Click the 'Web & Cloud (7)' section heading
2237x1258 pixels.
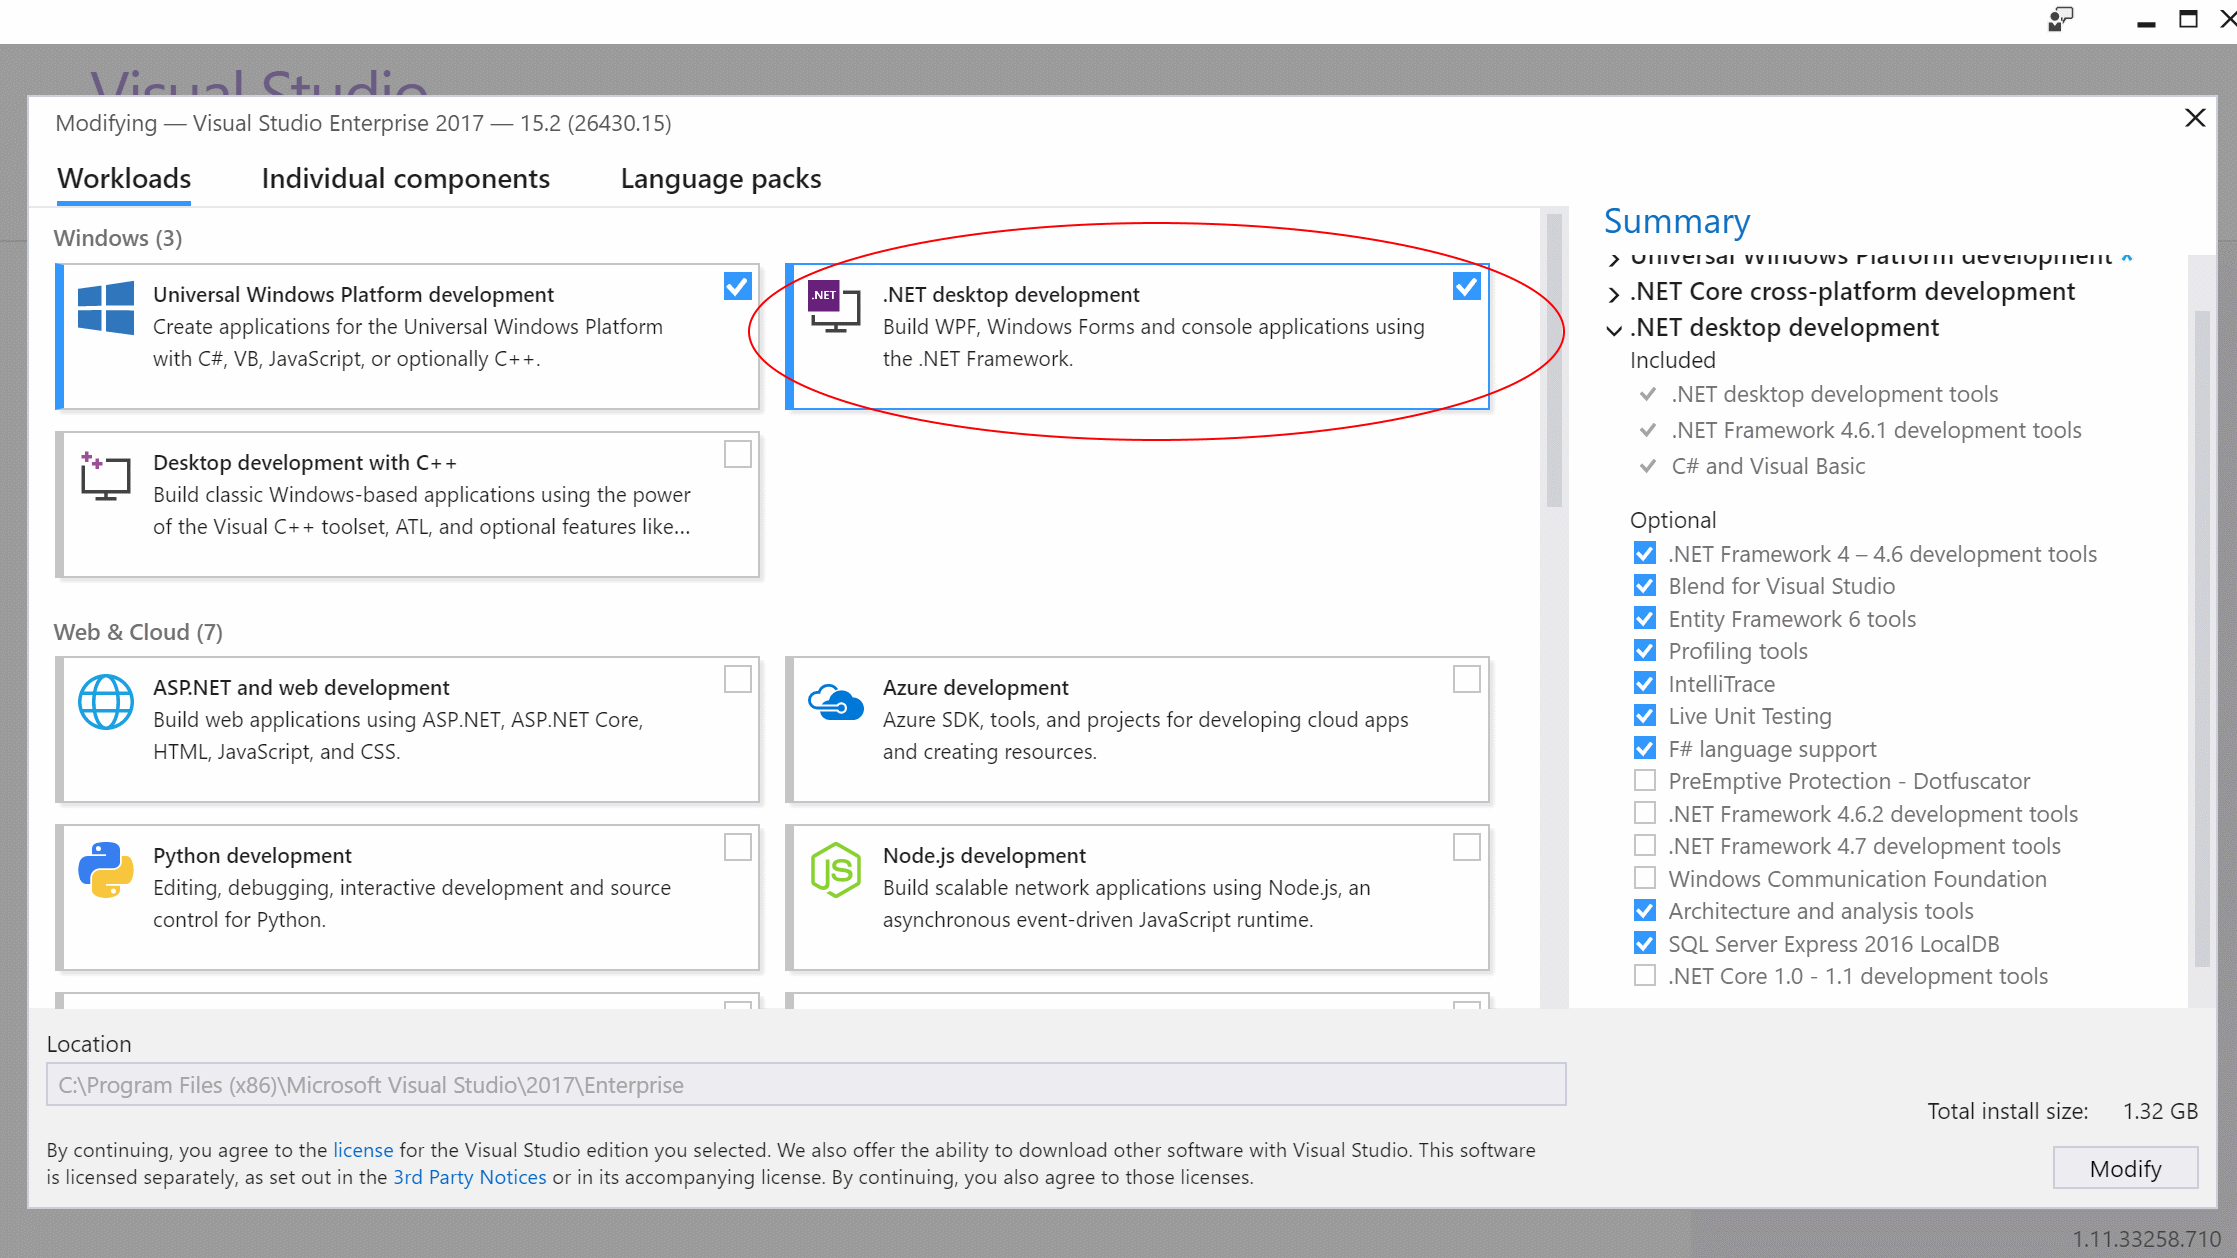[138, 632]
